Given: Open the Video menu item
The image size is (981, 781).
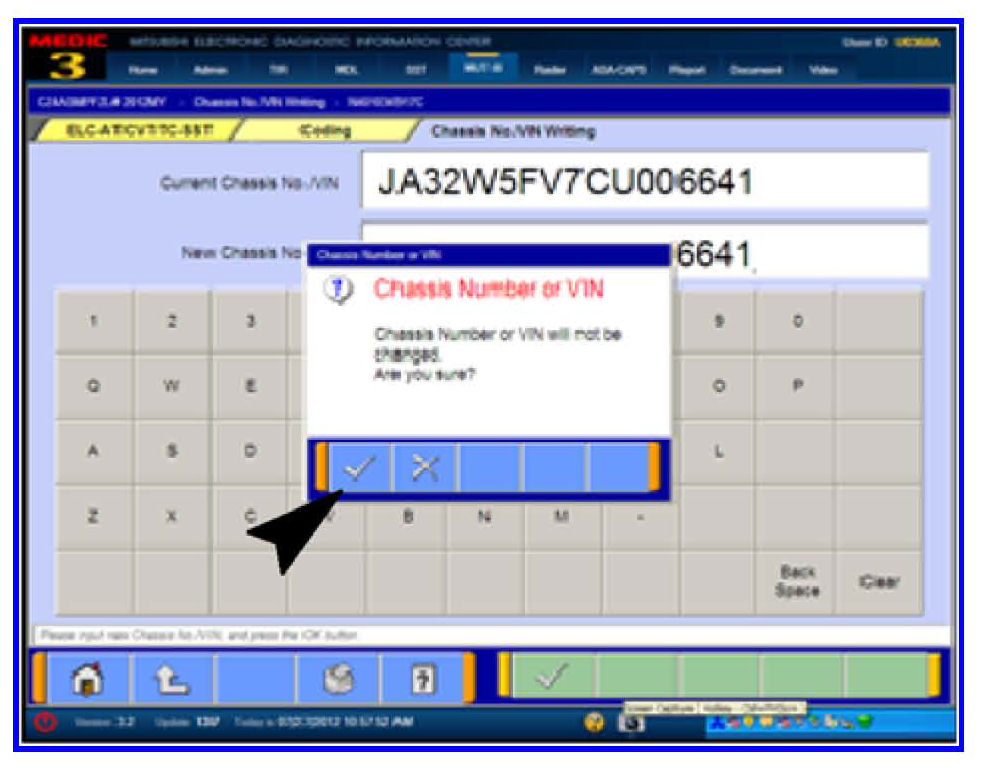Looking at the screenshot, I should tap(822, 69).
